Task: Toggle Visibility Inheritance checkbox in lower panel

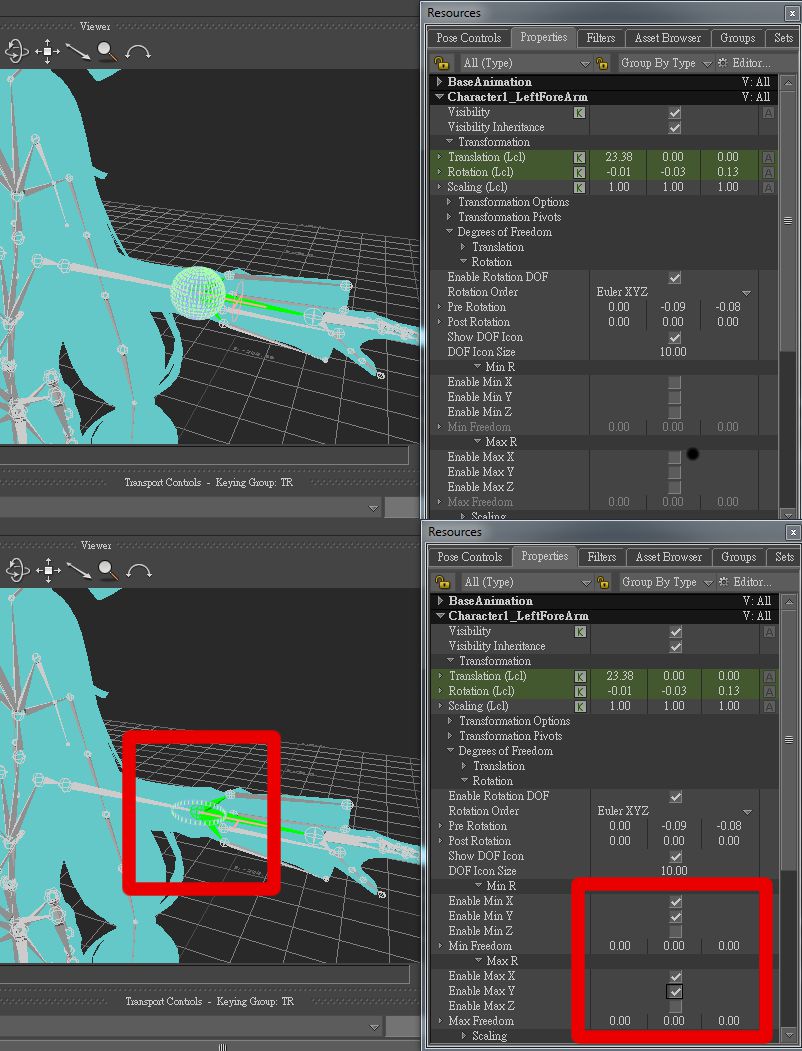Action: [676, 646]
